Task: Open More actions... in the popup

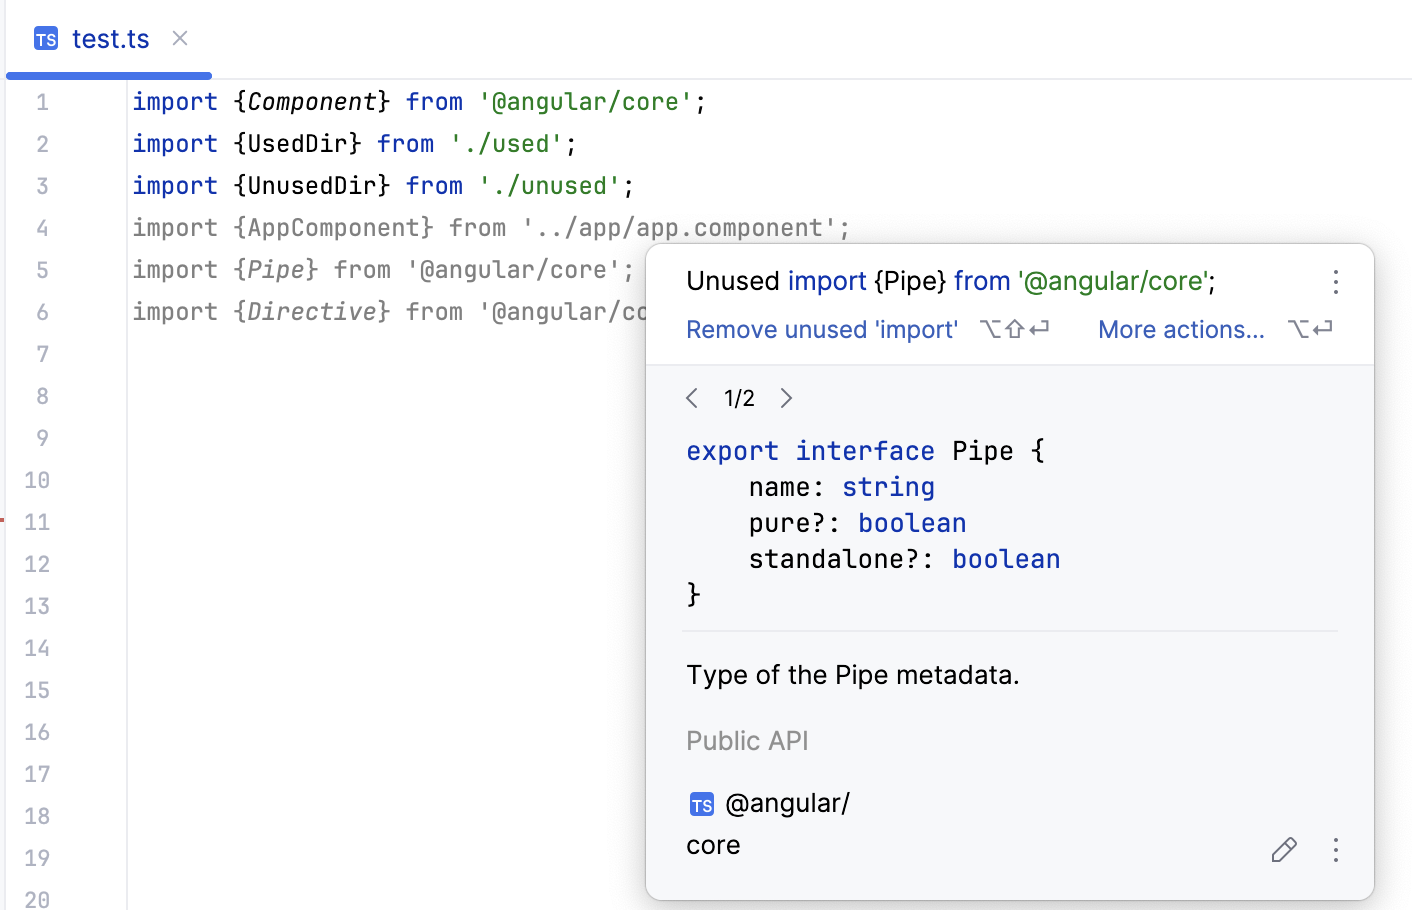Action: coord(1181,329)
